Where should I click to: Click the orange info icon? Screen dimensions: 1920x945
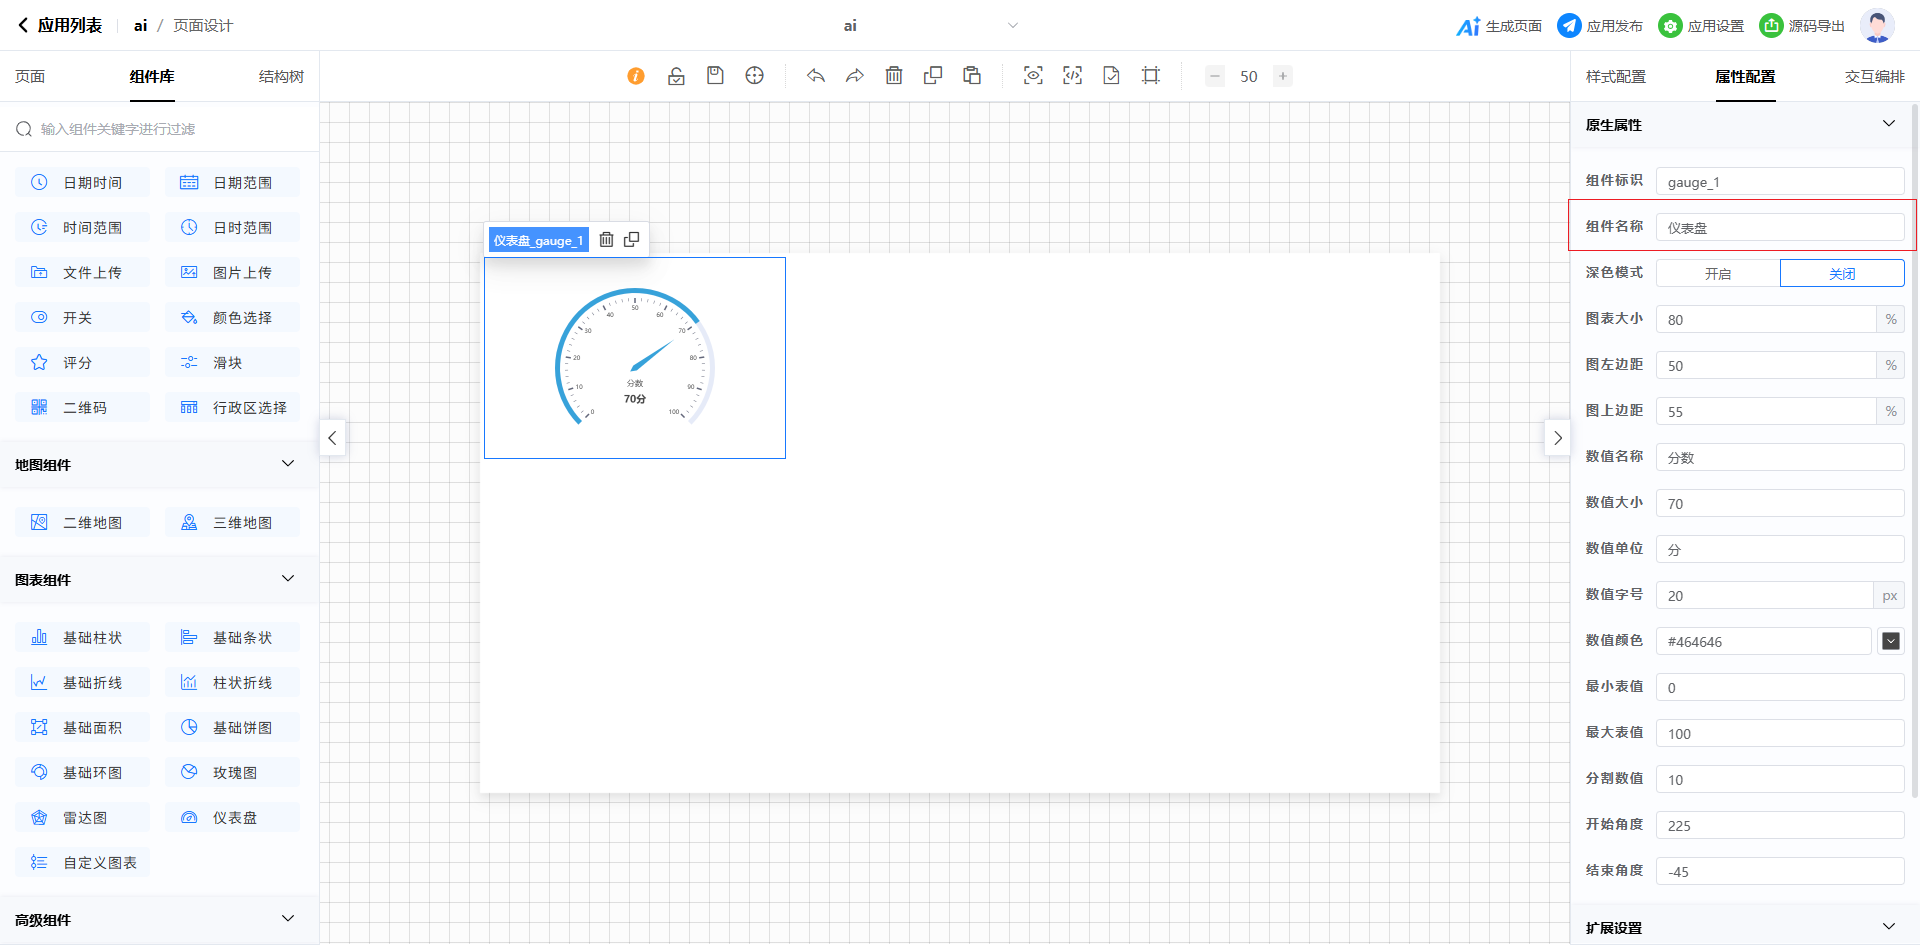coord(636,76)
